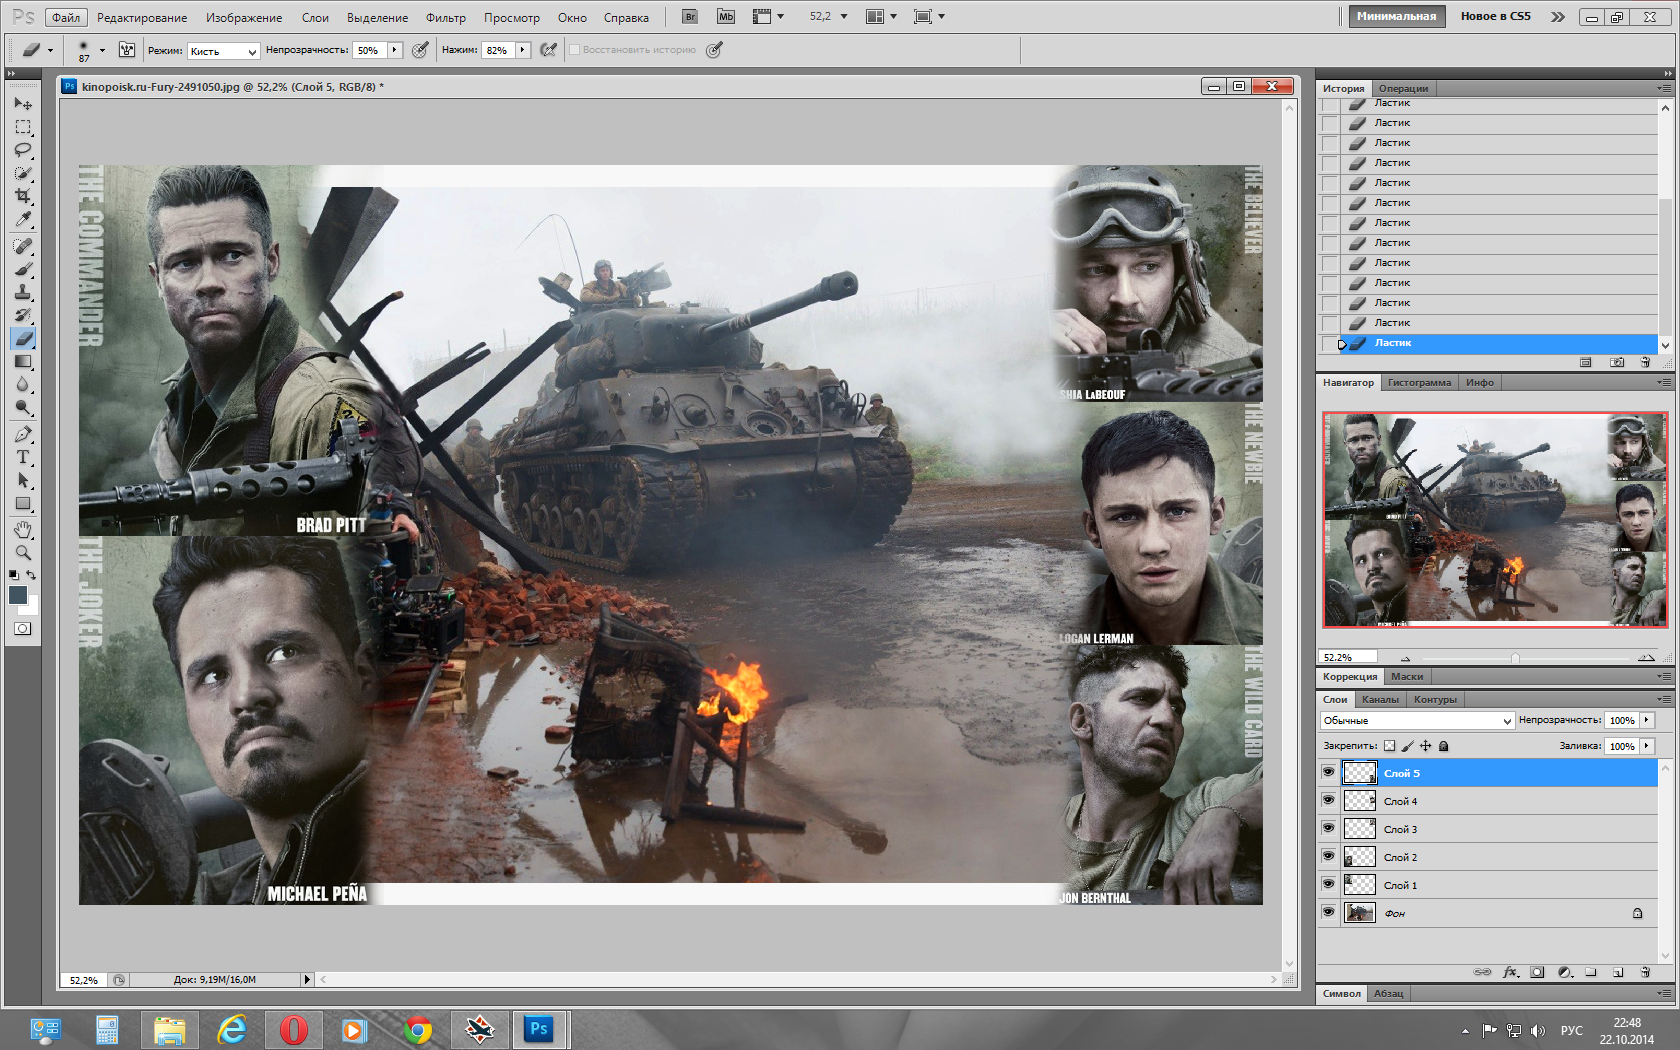Select the Минимальная workspace button
This screenshot has height=1050, width=1680.
1396,17
